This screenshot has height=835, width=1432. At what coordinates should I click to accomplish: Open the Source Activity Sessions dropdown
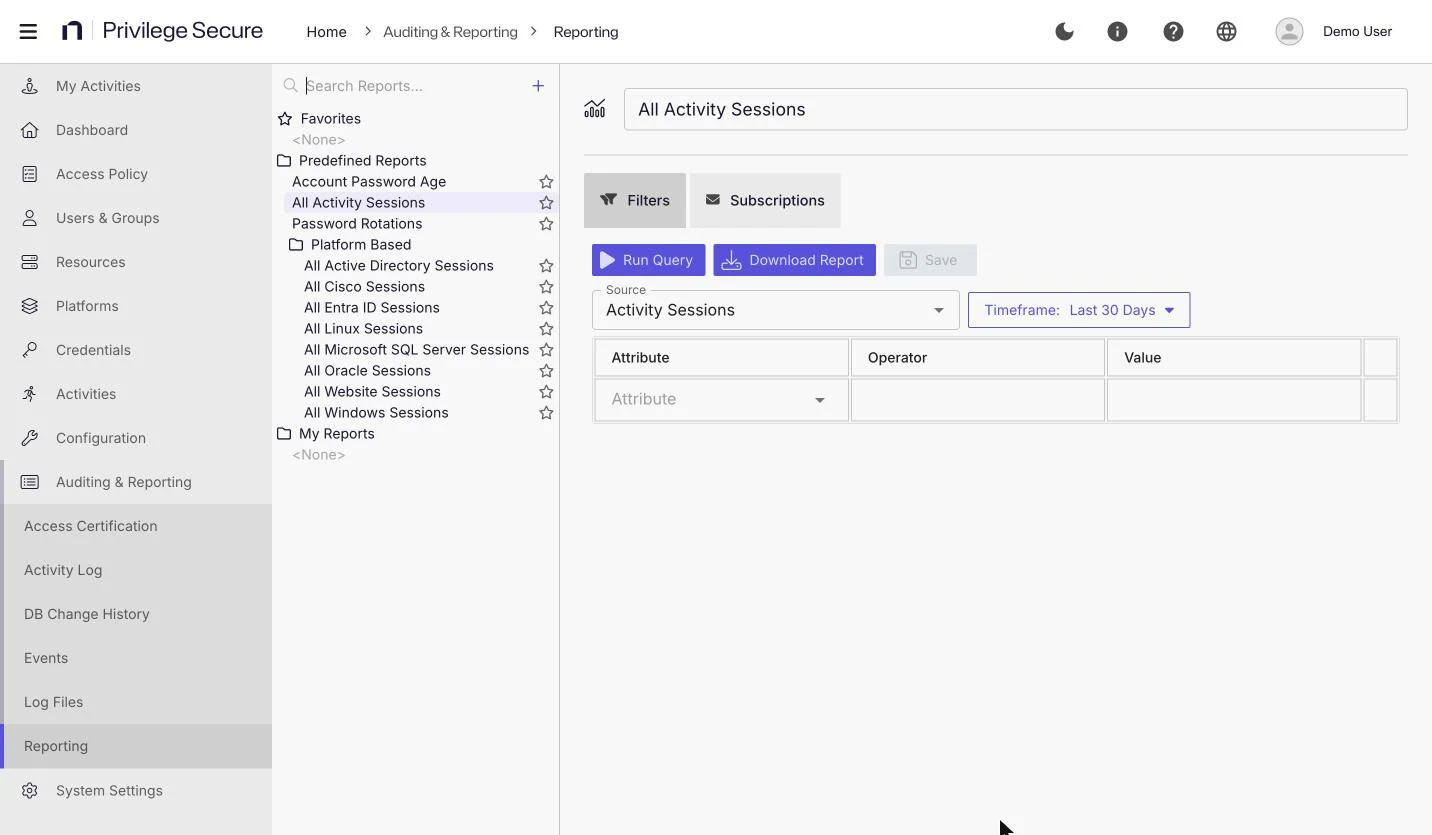click(775, 310)
